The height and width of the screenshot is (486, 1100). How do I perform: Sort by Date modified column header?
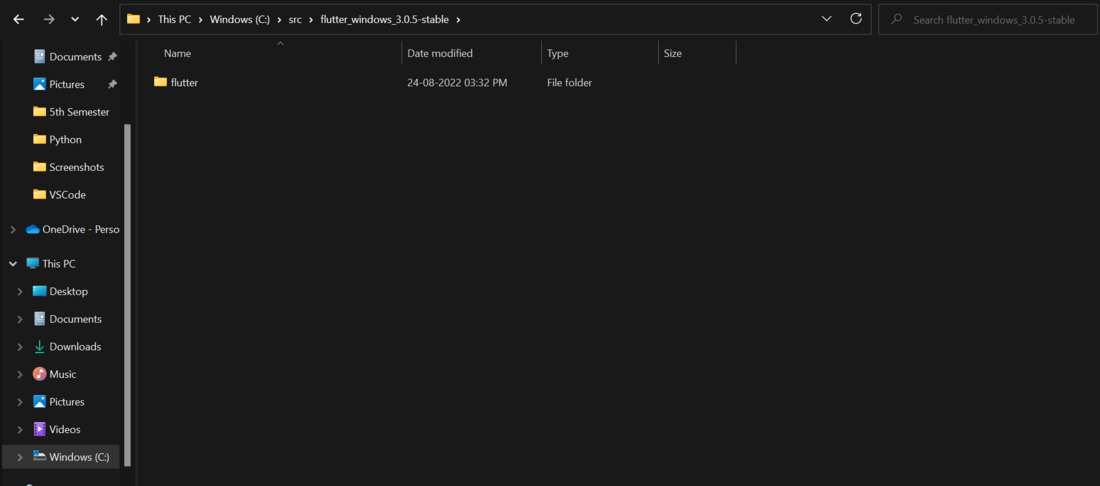coord(440,53)
